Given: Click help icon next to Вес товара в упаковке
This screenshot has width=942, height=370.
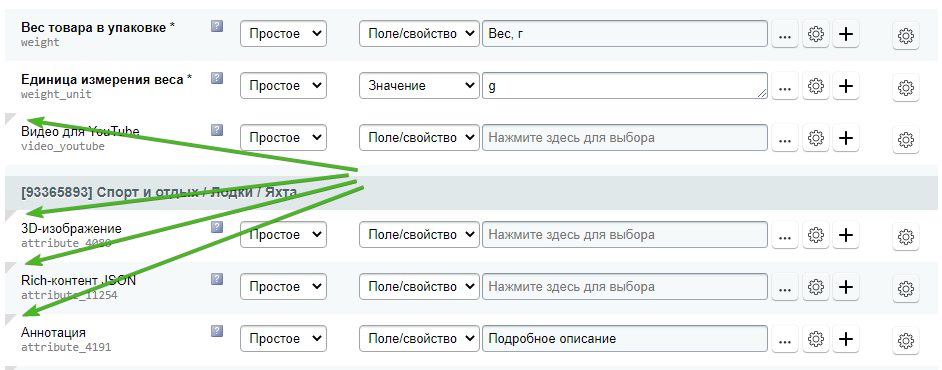Looking at the screenshot, I should pos(217,26).
